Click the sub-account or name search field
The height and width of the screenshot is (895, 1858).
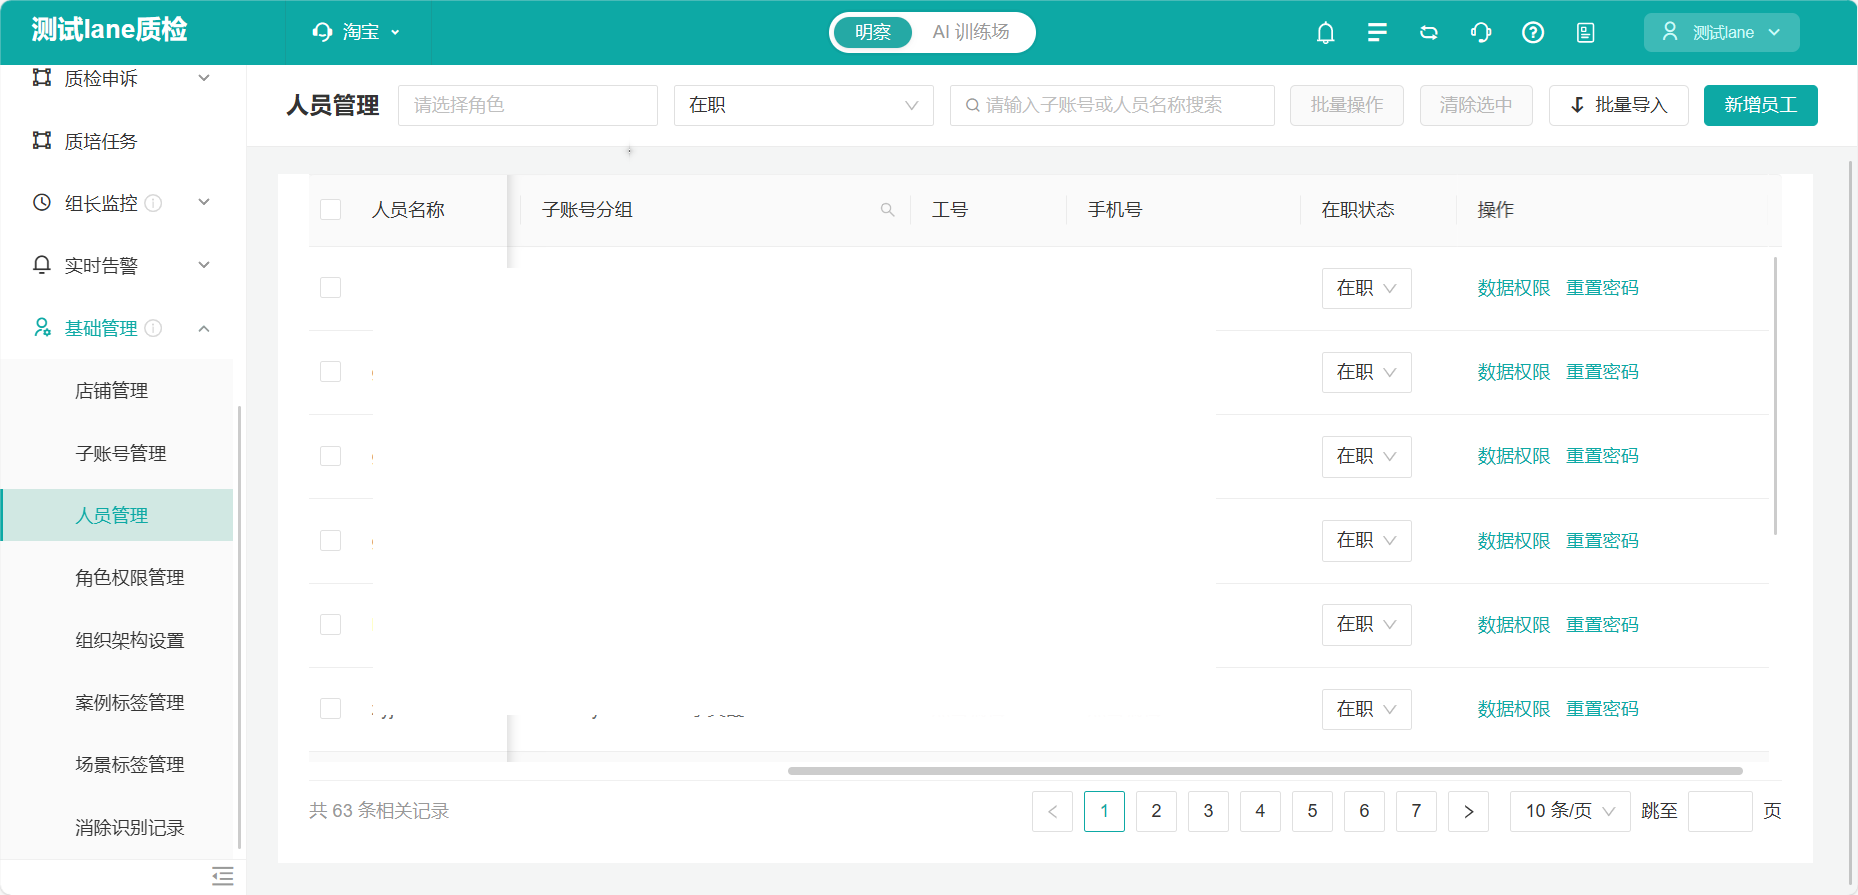tap(1112, 105)
